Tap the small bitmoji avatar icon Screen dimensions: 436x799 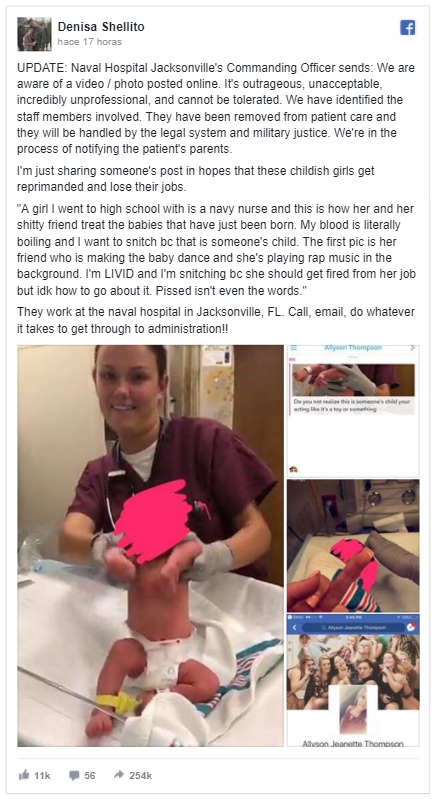tap(293, 469)
